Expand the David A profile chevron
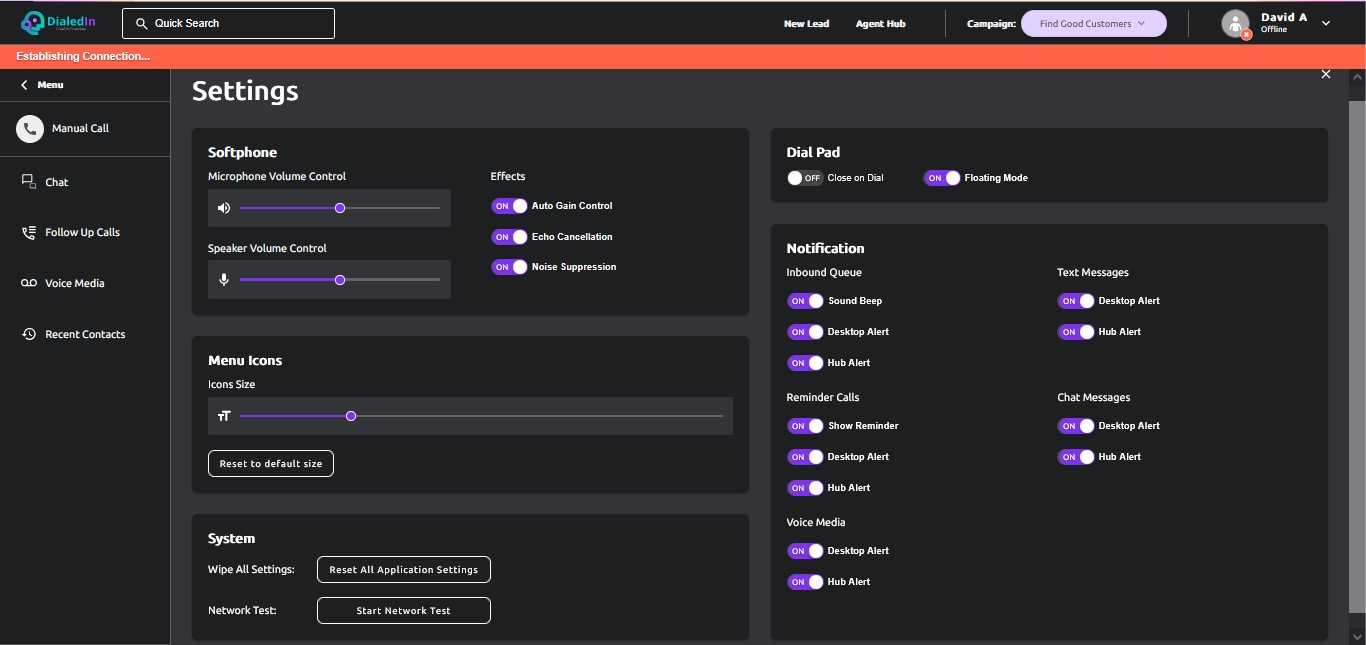This screenshot has height=645, width=1366. (1326, 24)
